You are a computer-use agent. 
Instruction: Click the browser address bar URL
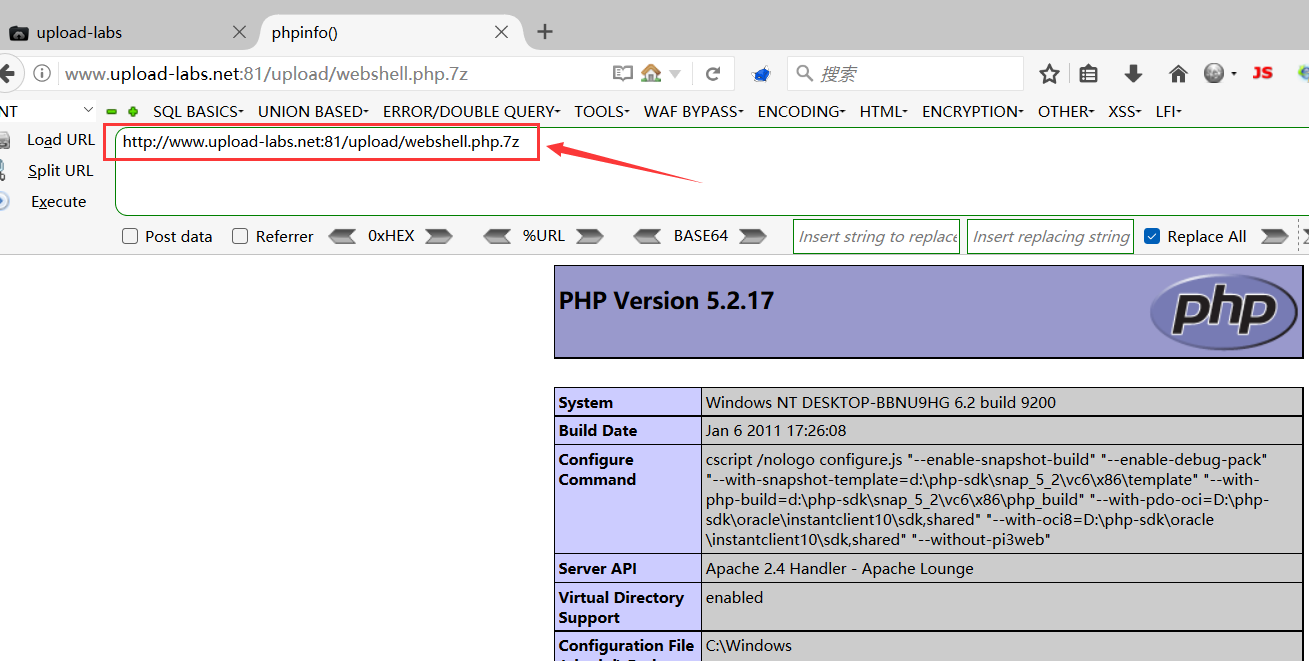click(x=266, y=73)
